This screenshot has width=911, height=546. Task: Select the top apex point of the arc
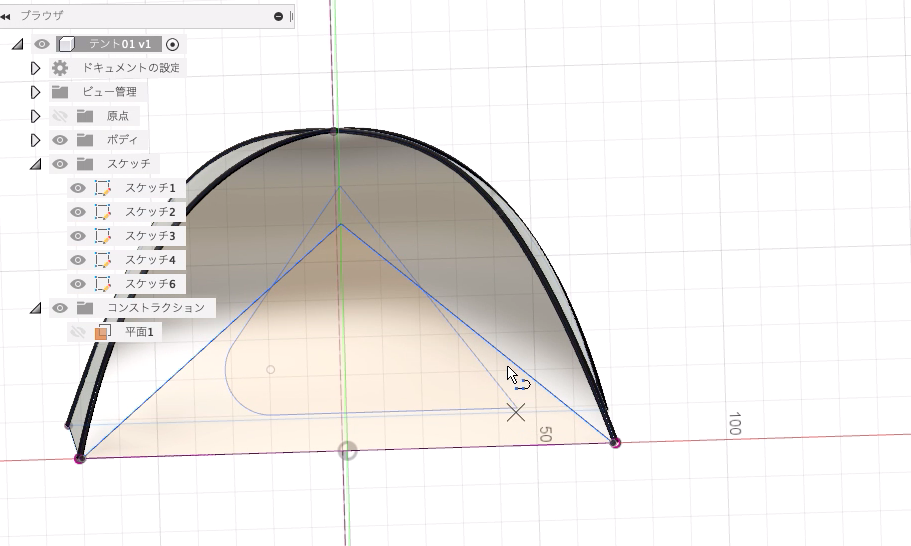(333, 131)
